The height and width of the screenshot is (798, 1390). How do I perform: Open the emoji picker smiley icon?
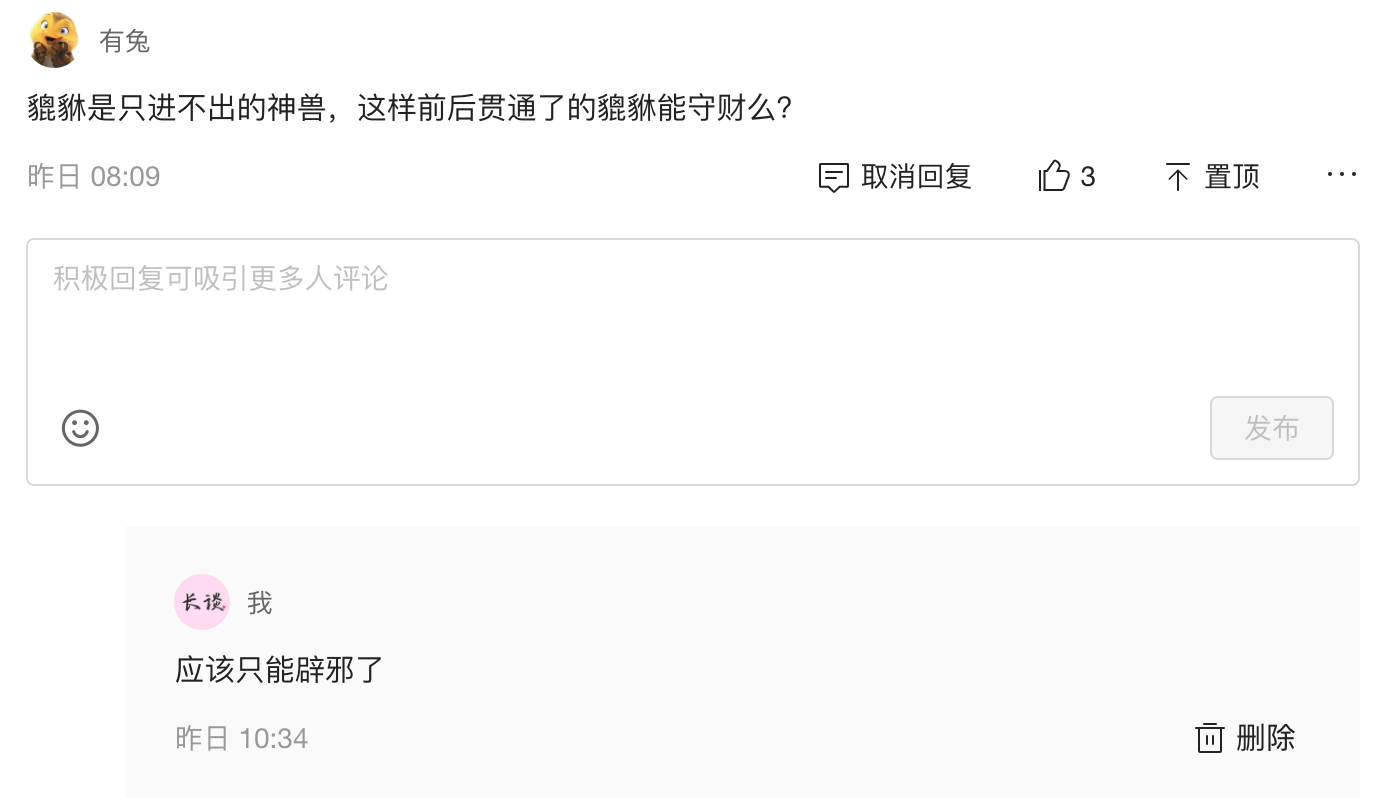coord(80,428)
